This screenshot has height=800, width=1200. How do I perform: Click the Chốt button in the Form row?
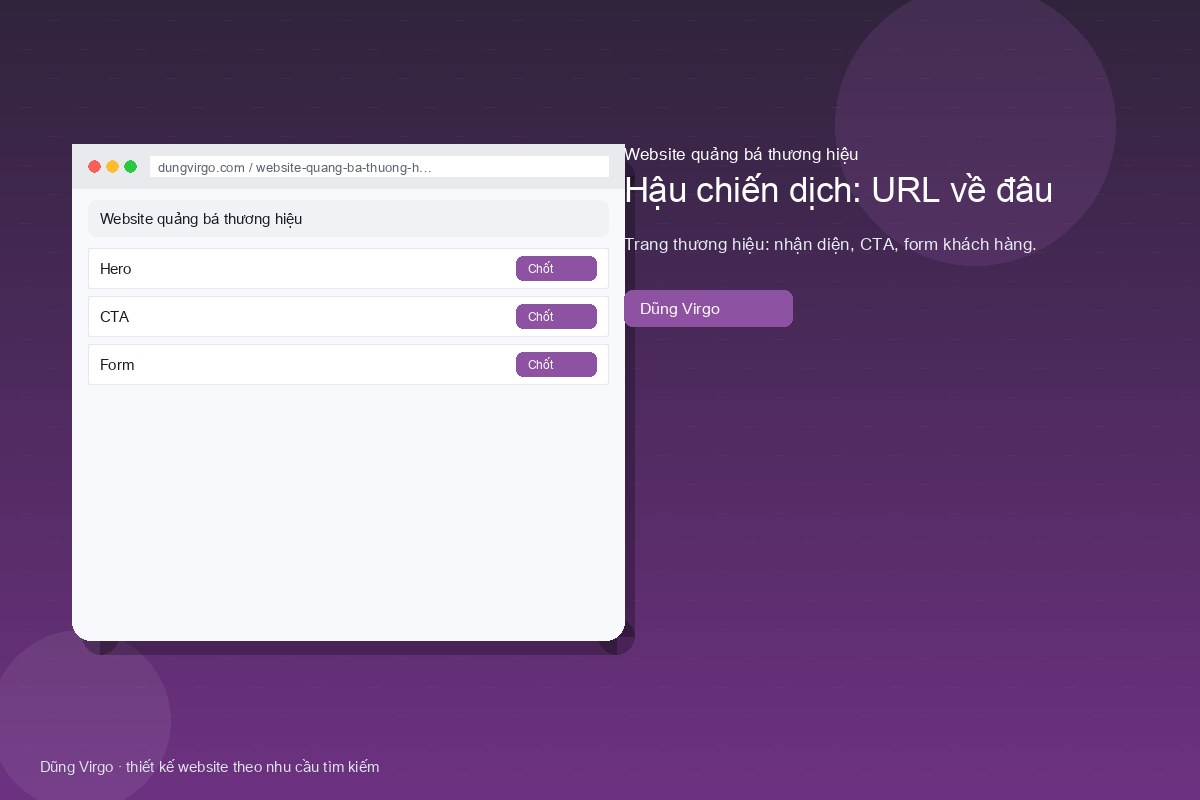click(x=556, y=365)
